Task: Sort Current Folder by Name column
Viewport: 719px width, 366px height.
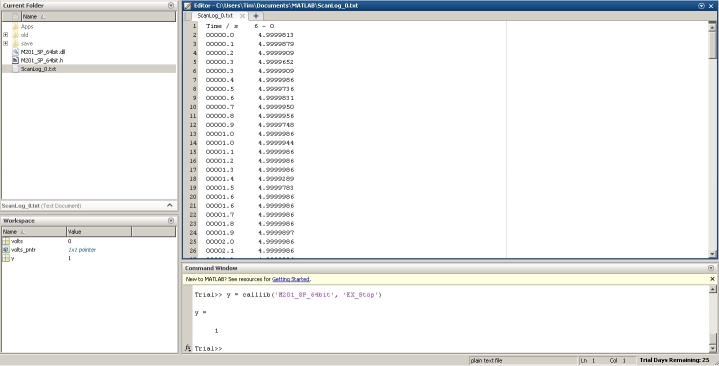Action: 98,17
